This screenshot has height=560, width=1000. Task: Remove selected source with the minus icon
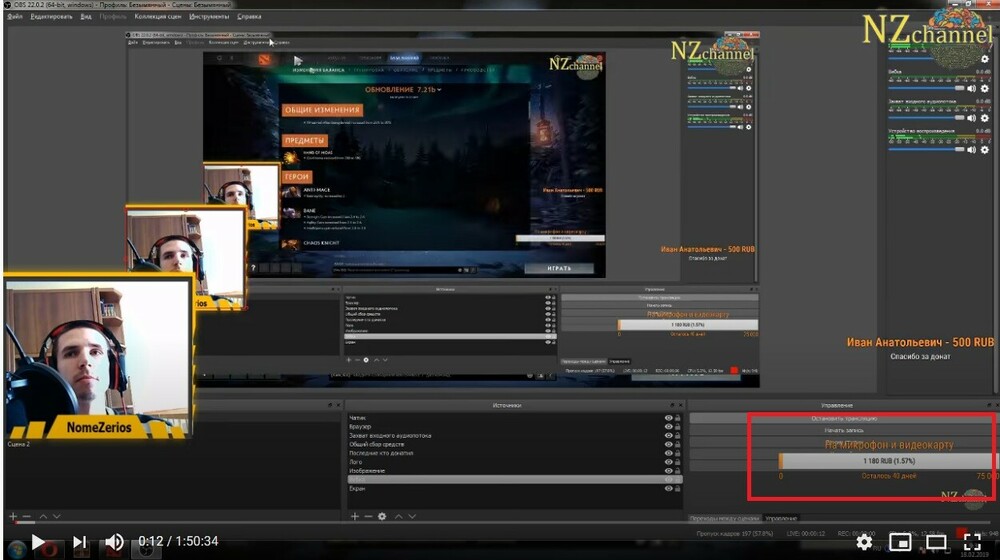pos(368,517)
